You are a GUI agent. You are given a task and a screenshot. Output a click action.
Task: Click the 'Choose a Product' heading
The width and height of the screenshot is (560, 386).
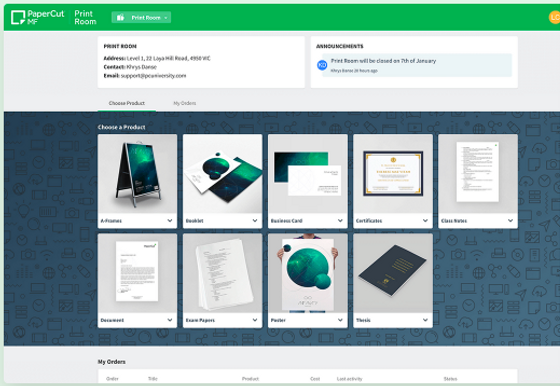(121, 127)
